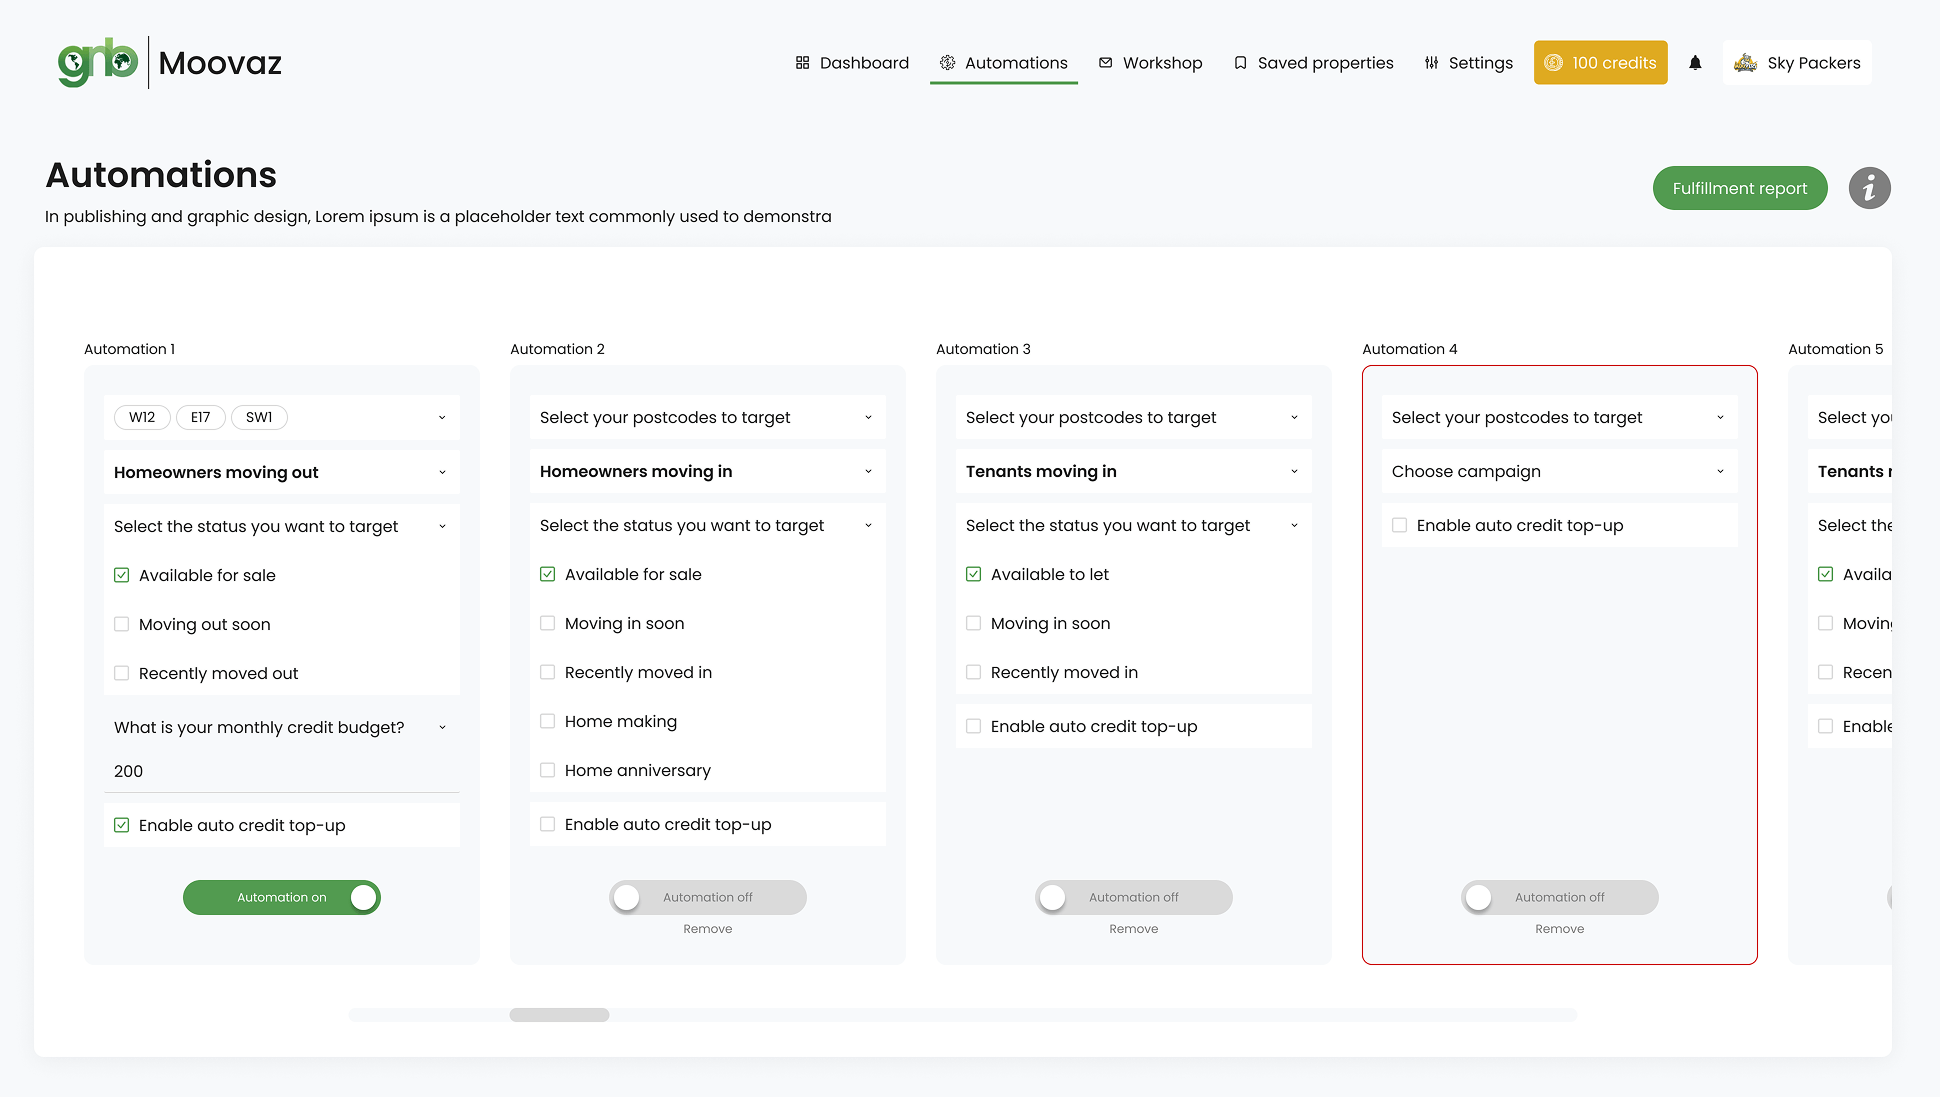The height and width of the screenshot is (1097, 1940).
Task: Open the info icon beside Fulfillment report
Action: (x=1869, y=188)
